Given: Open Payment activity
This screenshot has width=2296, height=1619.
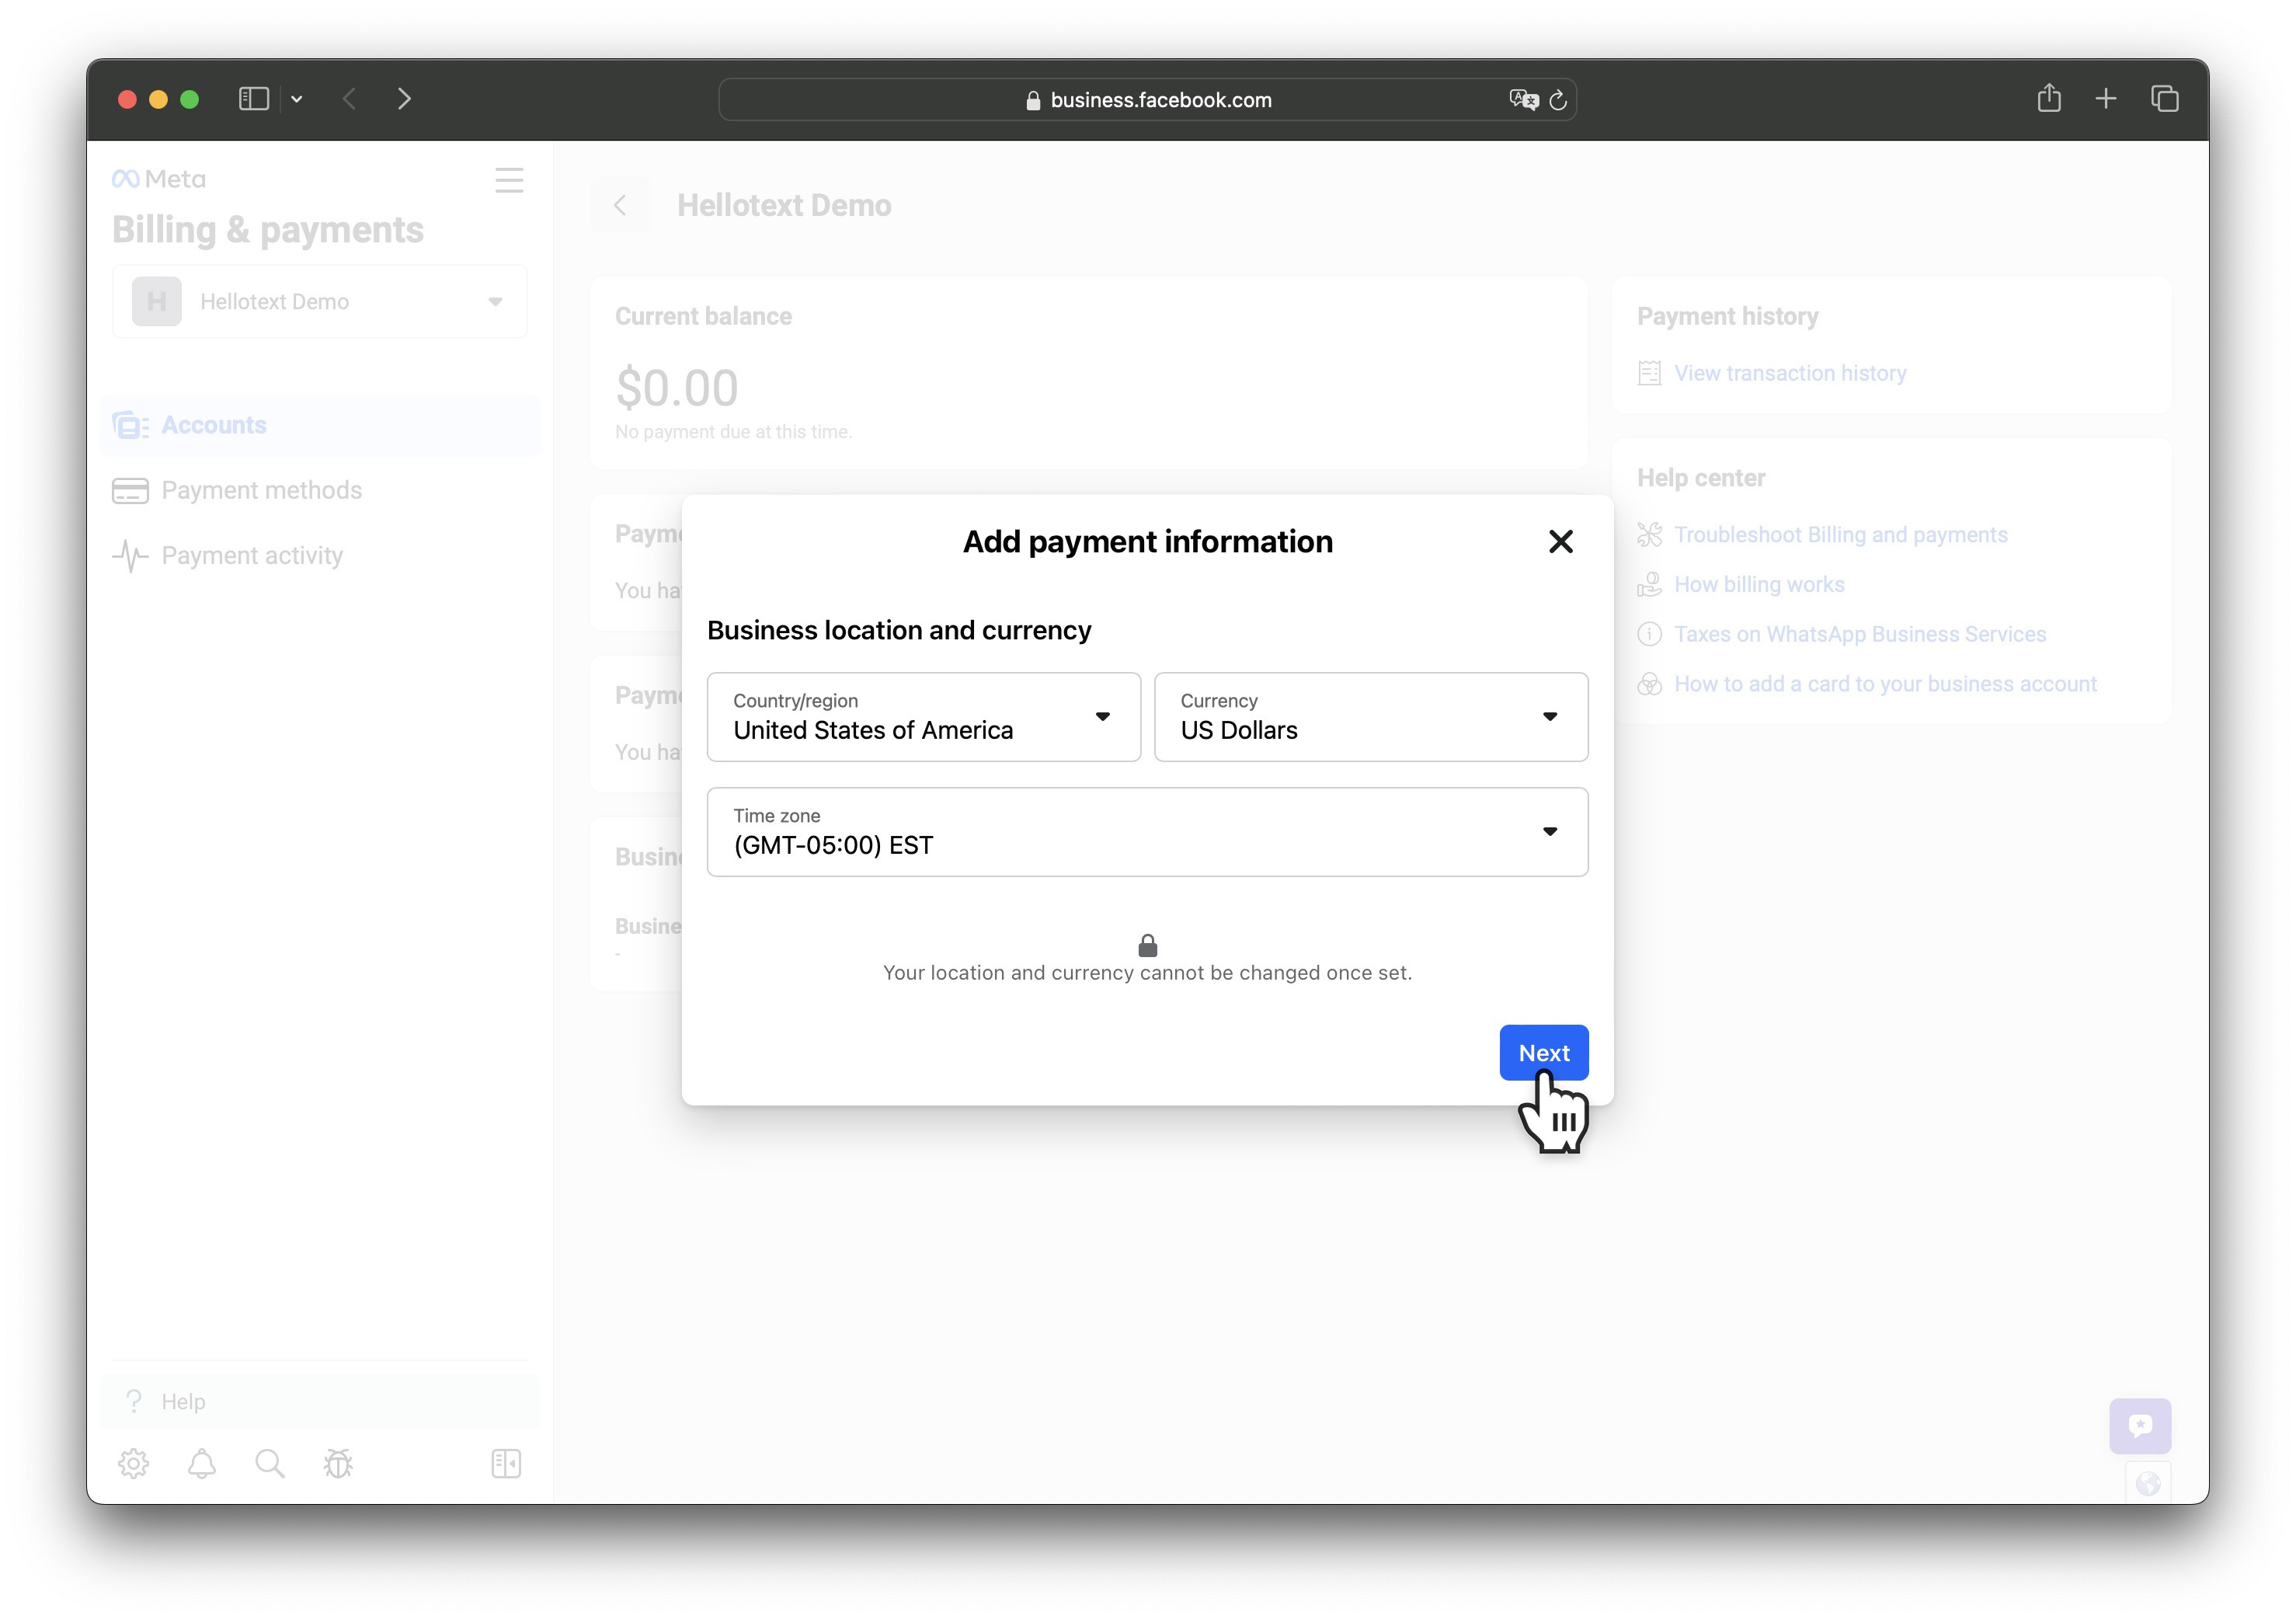Looking at the screenshot, I should [x=320, y=555].
